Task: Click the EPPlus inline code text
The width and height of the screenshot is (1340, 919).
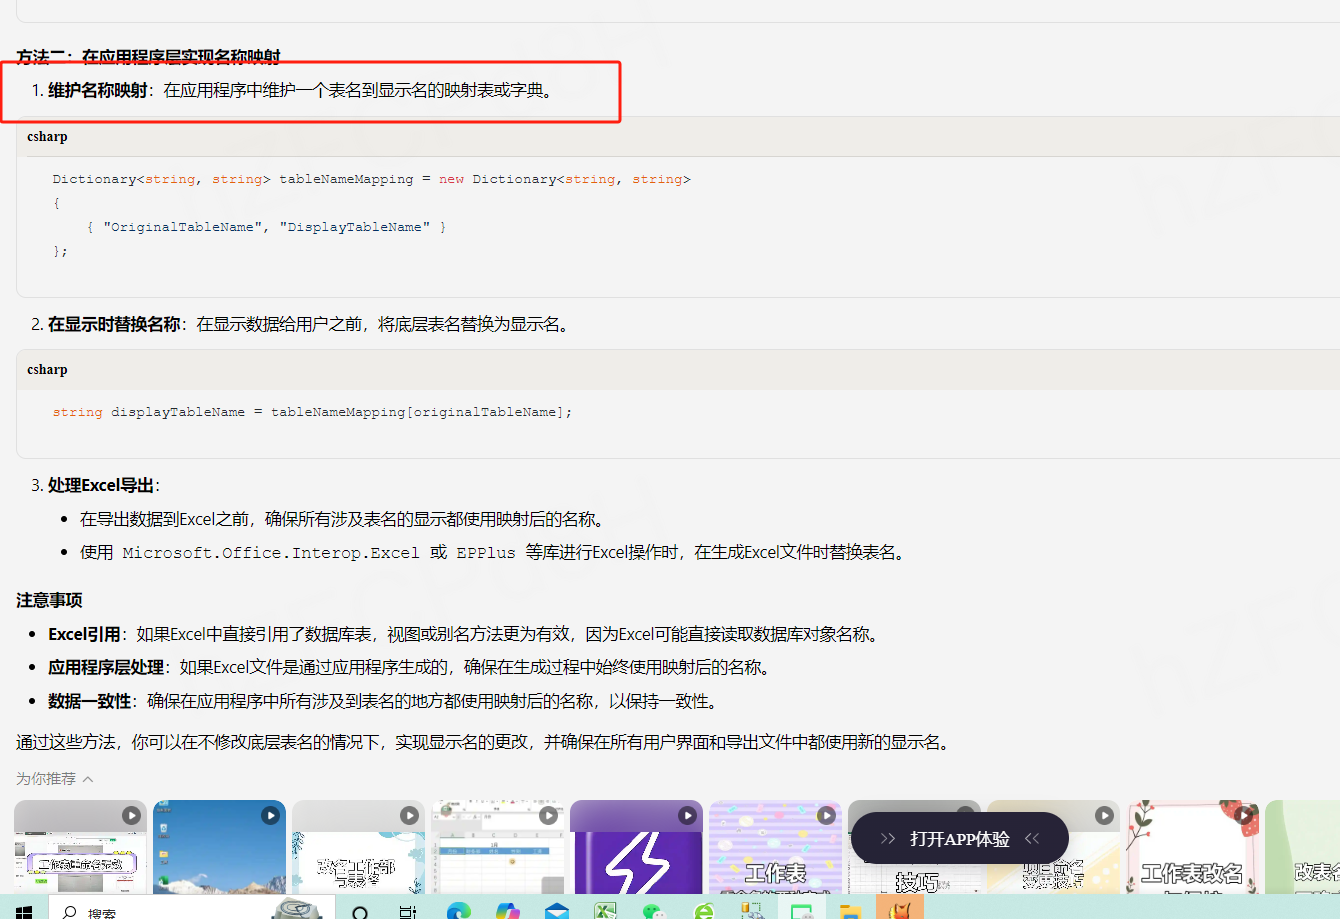Action: (486, 553)
